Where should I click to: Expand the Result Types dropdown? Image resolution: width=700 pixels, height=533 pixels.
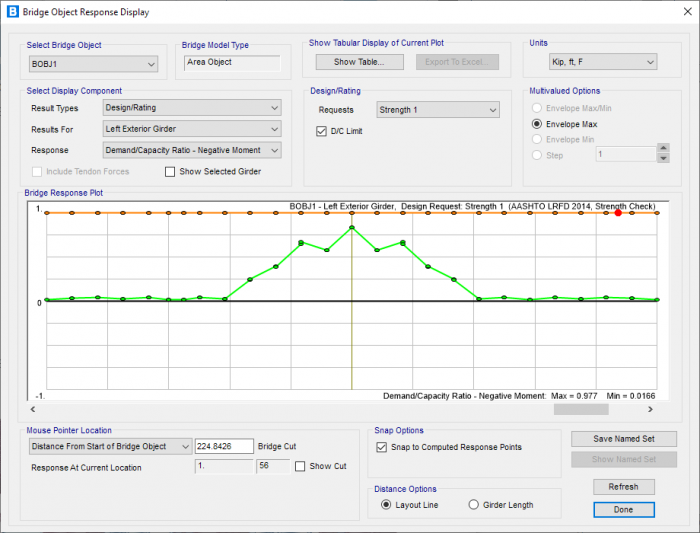click(x=192, y=108)
